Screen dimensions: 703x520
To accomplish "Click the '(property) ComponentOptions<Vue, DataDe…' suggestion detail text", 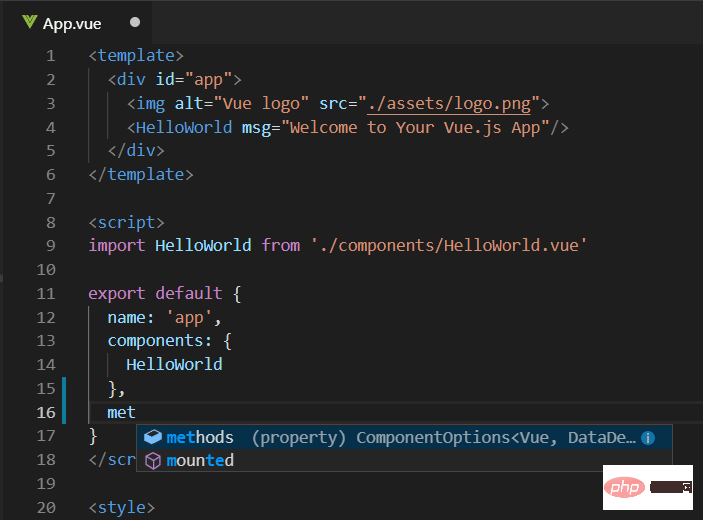I will pos(443,438).
